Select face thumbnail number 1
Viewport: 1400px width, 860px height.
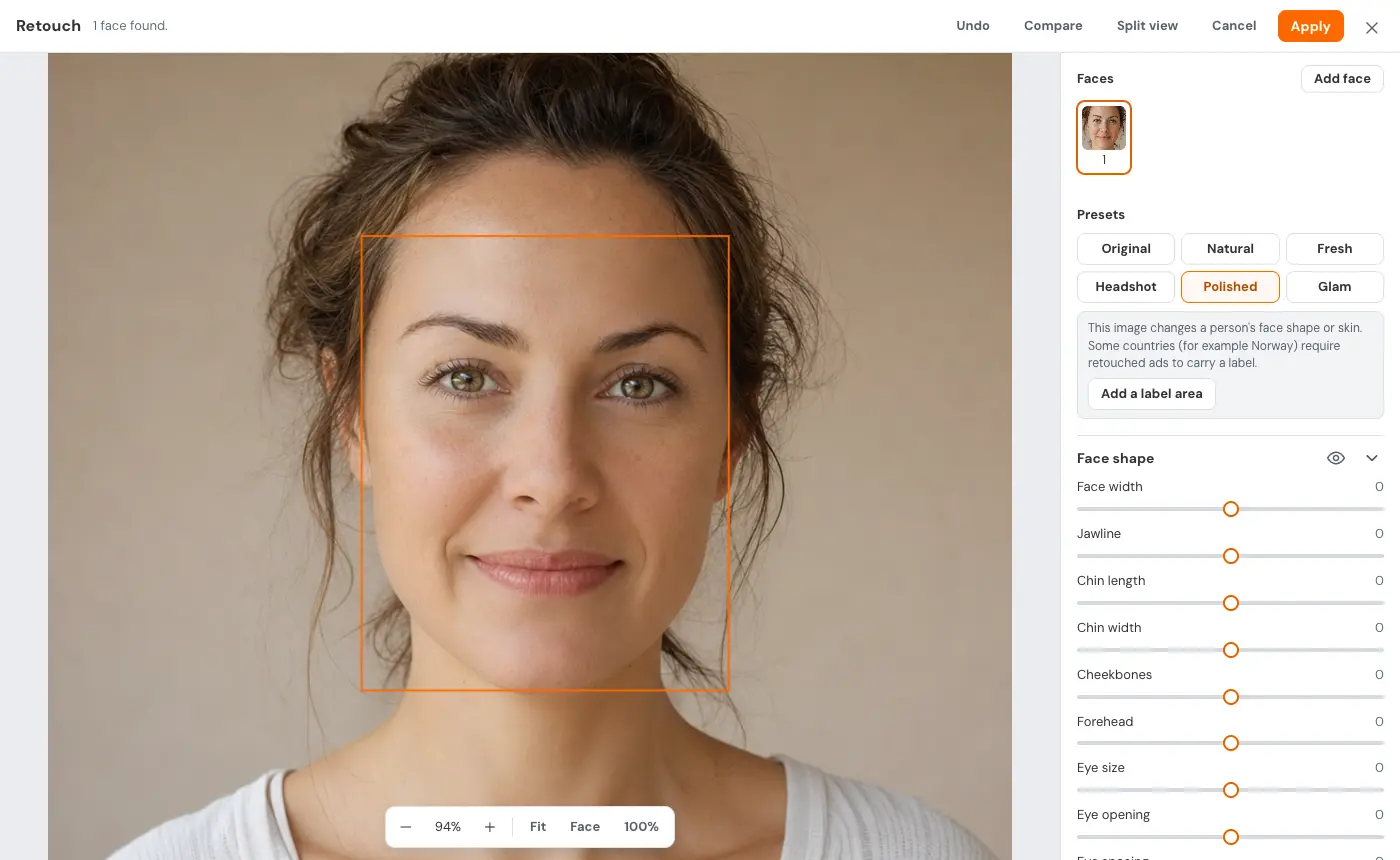click(x=1104, y=137)
